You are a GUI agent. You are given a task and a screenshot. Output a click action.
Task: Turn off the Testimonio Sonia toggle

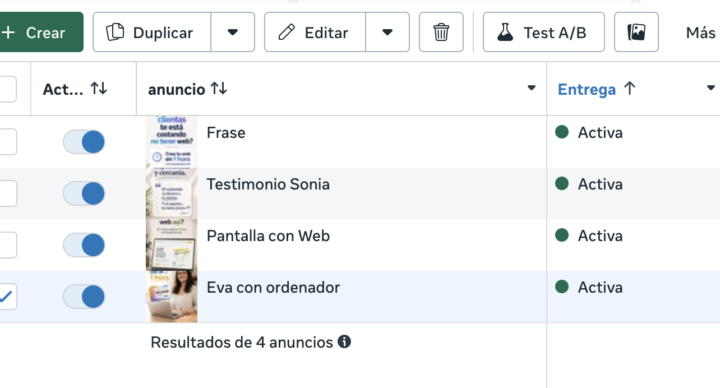click(x=84, y=193)
